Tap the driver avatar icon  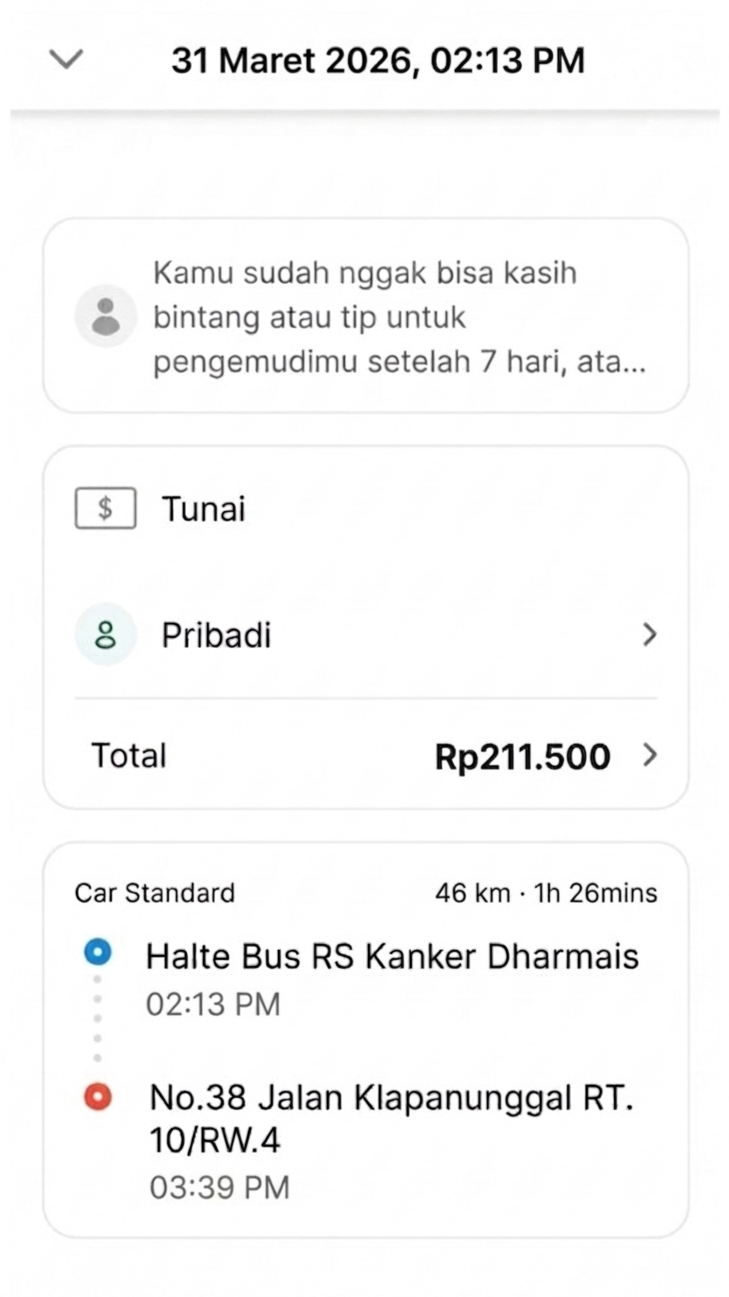coord(105,316)
